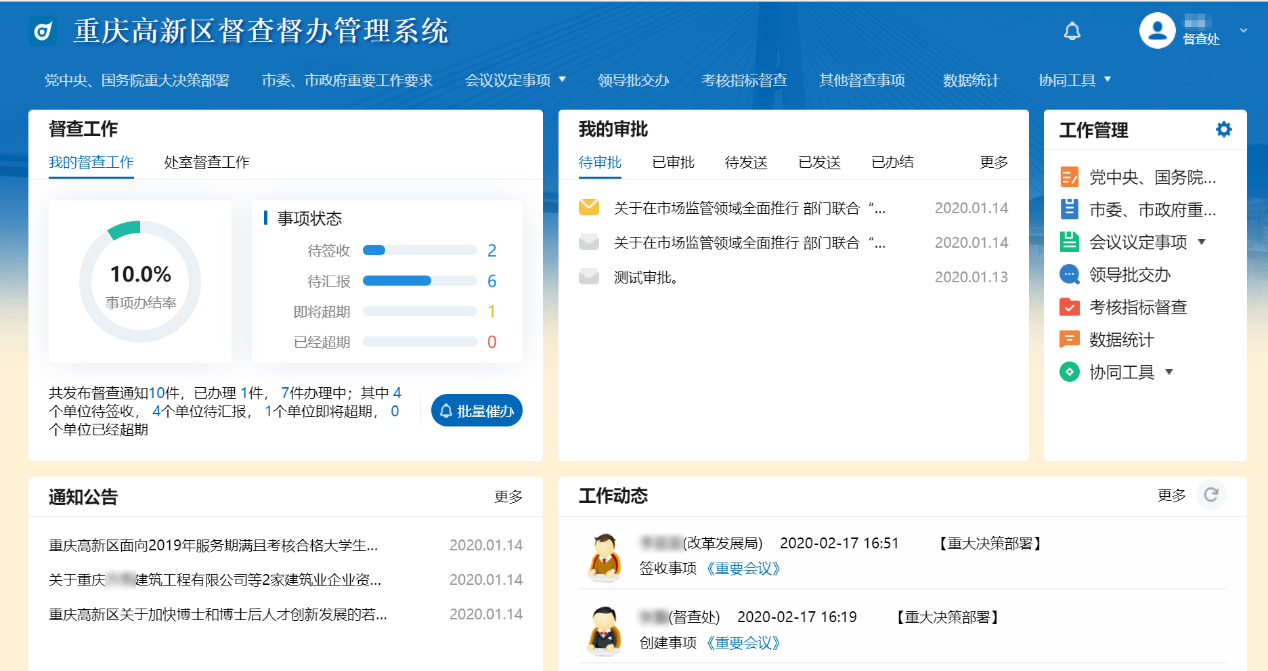Screen dimensions: 1268x671
Task: Open 工作管理 settings gear
Action: [1224, 129]
